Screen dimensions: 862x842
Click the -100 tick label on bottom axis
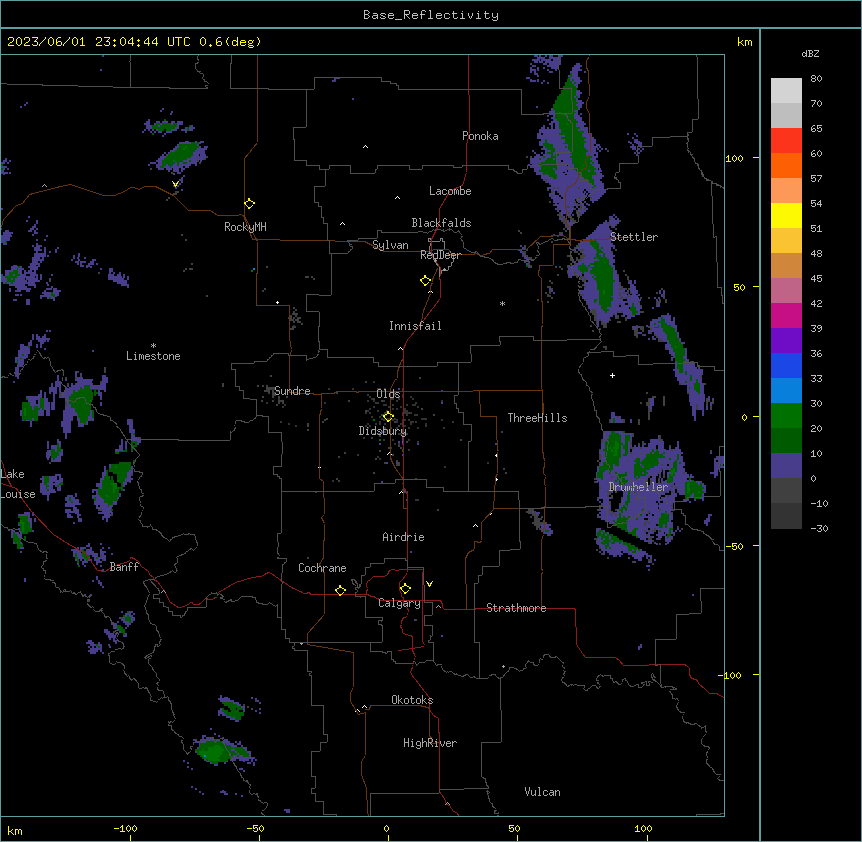tap(125, 828)
